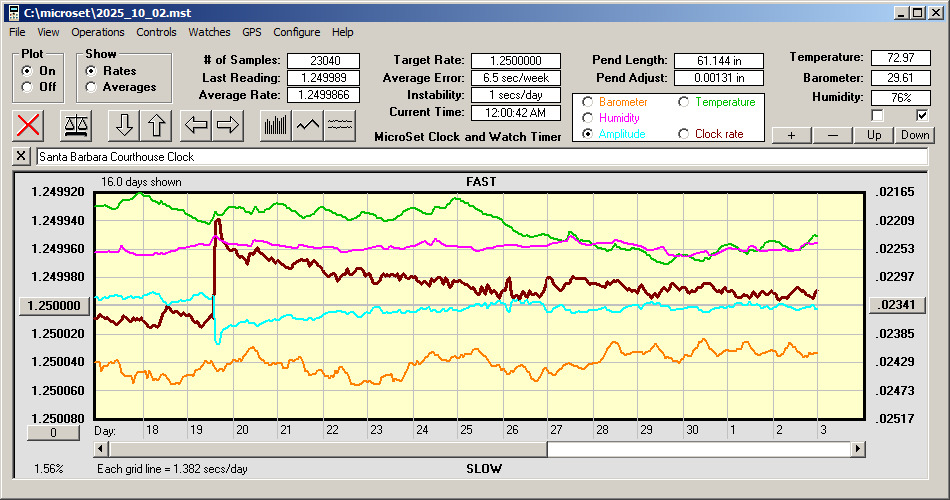Click the down arrow toolbar icon
Viewport: 950px width, 500px height.
[x=124, y=125]
